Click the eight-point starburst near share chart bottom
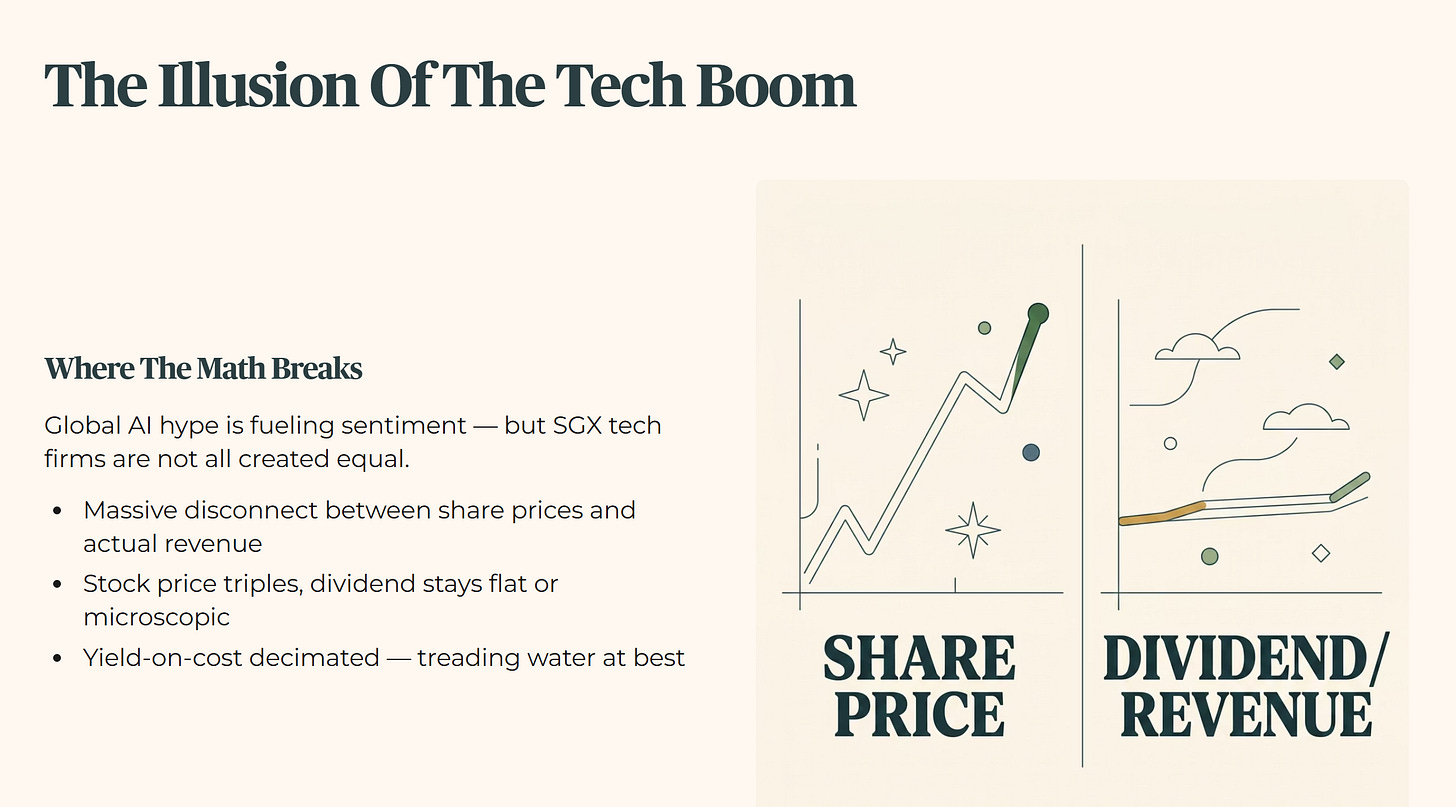Viewport: 1456px width, 807px height. [x=973, y=529]
